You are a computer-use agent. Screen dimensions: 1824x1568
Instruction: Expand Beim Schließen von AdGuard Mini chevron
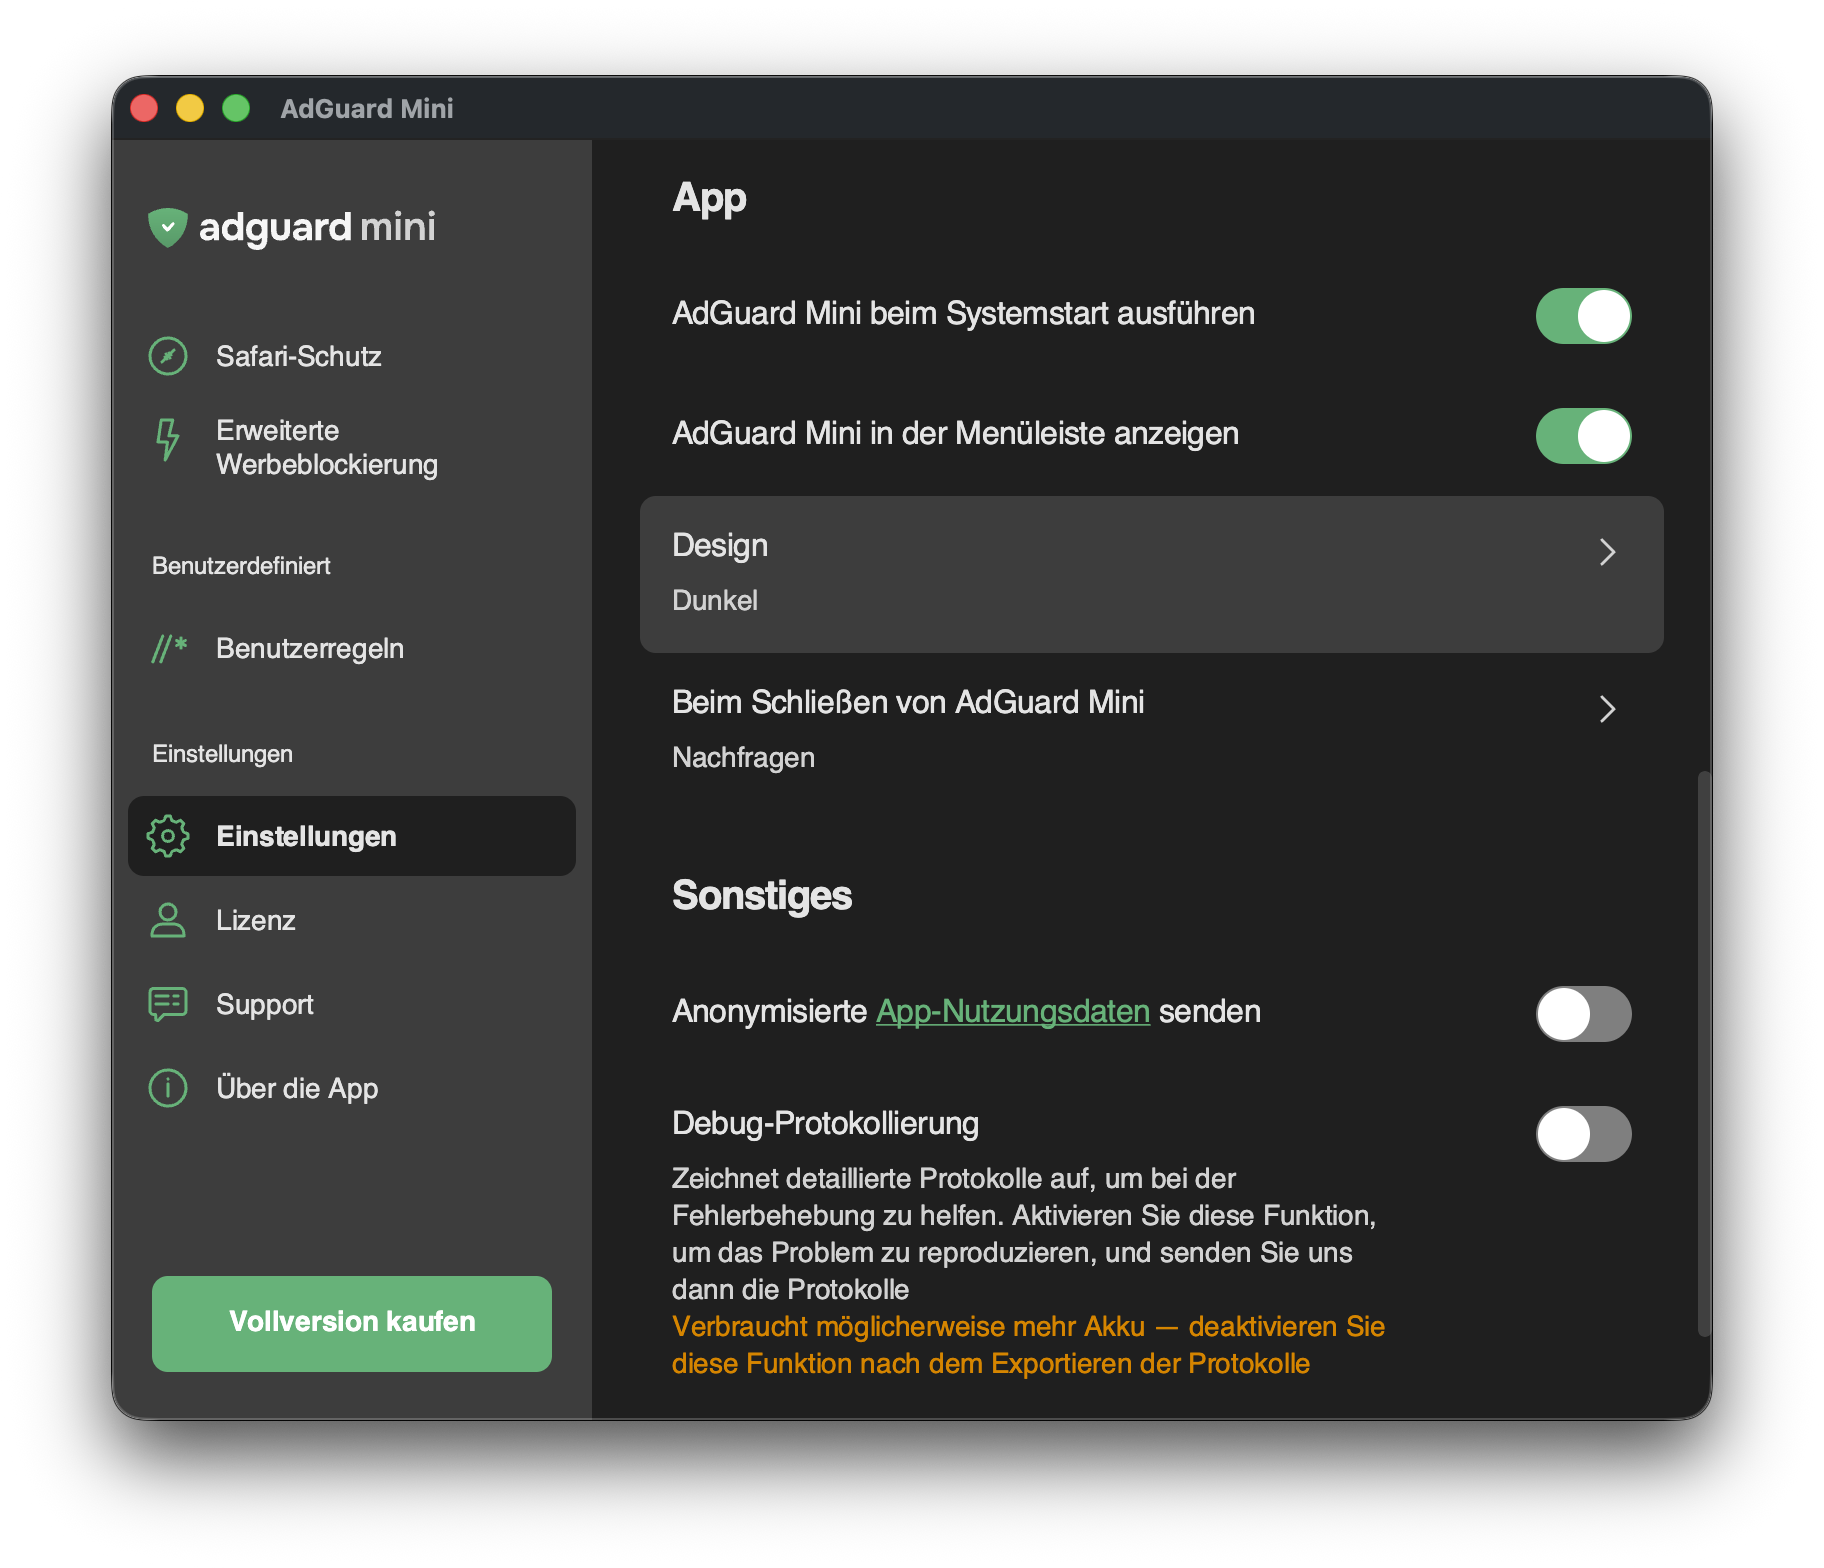click(1607, 709)
